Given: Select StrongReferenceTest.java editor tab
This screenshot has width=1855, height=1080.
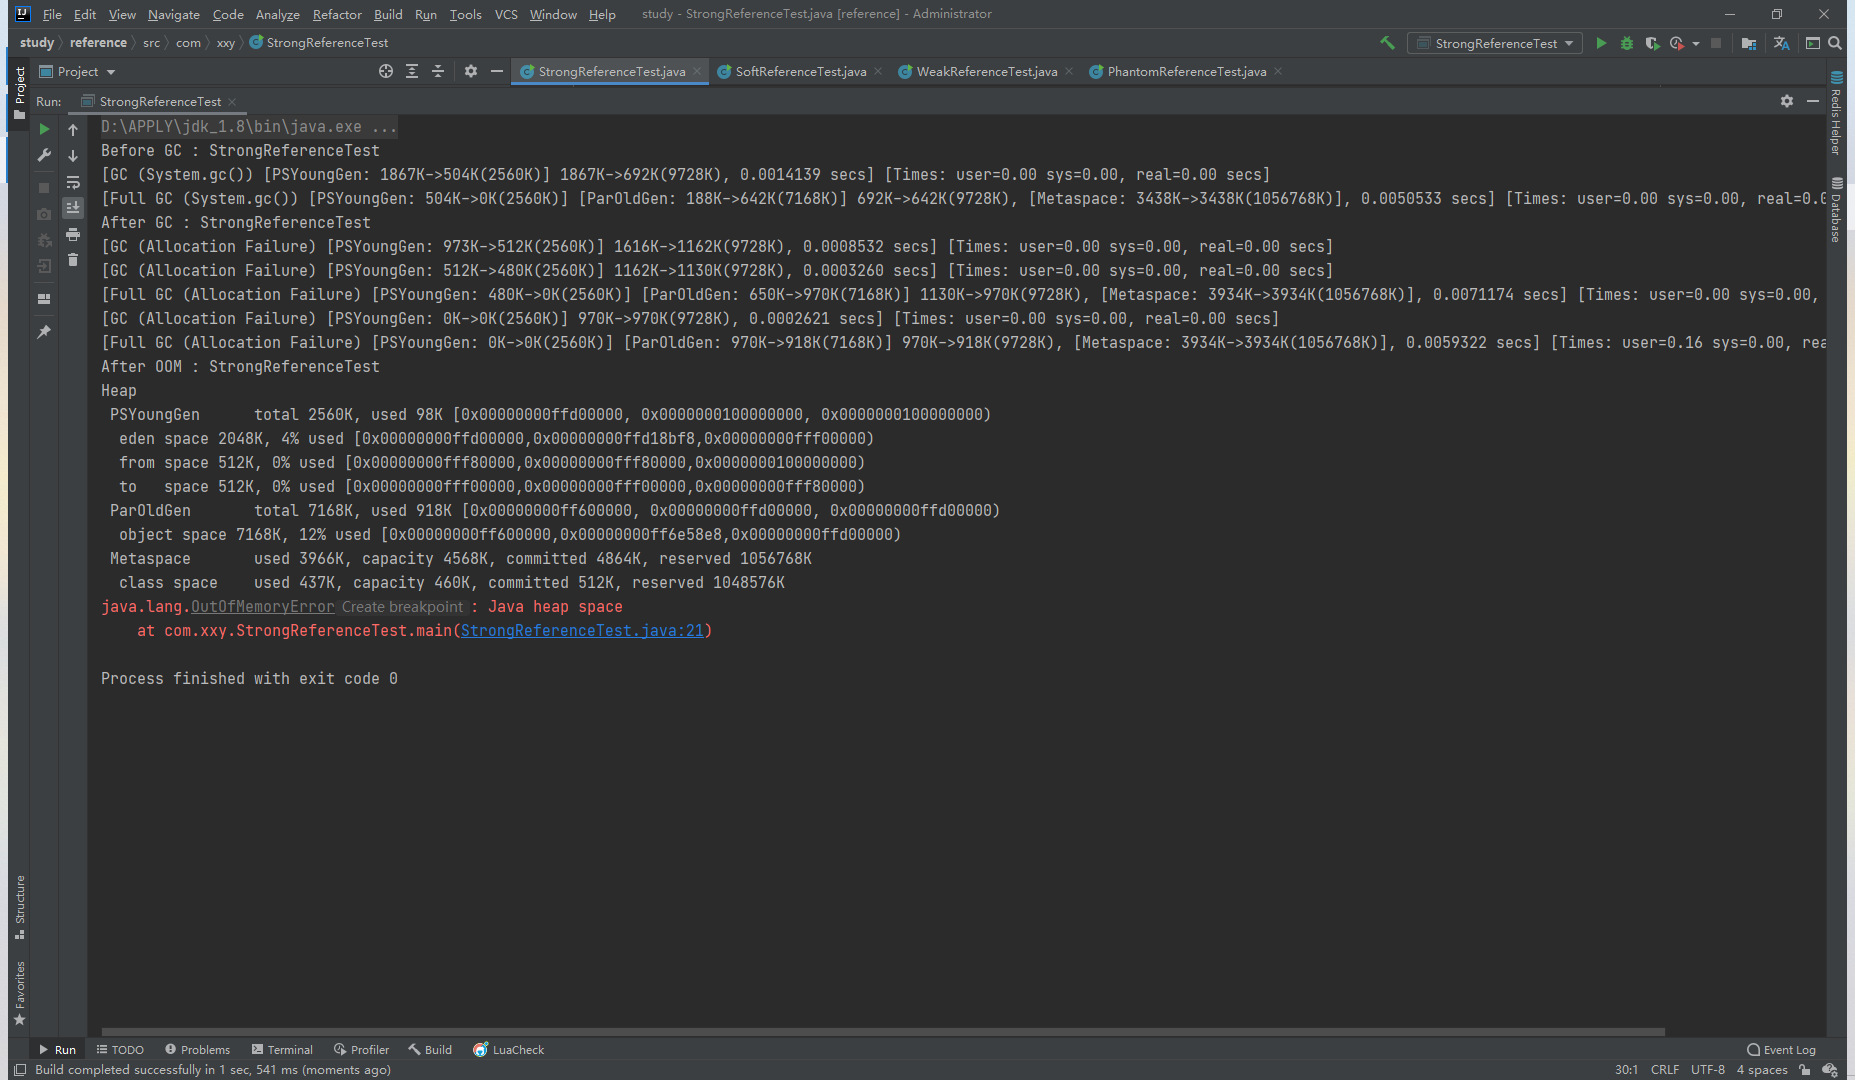Looking at the screenshot, I should [x=611, y=71].
